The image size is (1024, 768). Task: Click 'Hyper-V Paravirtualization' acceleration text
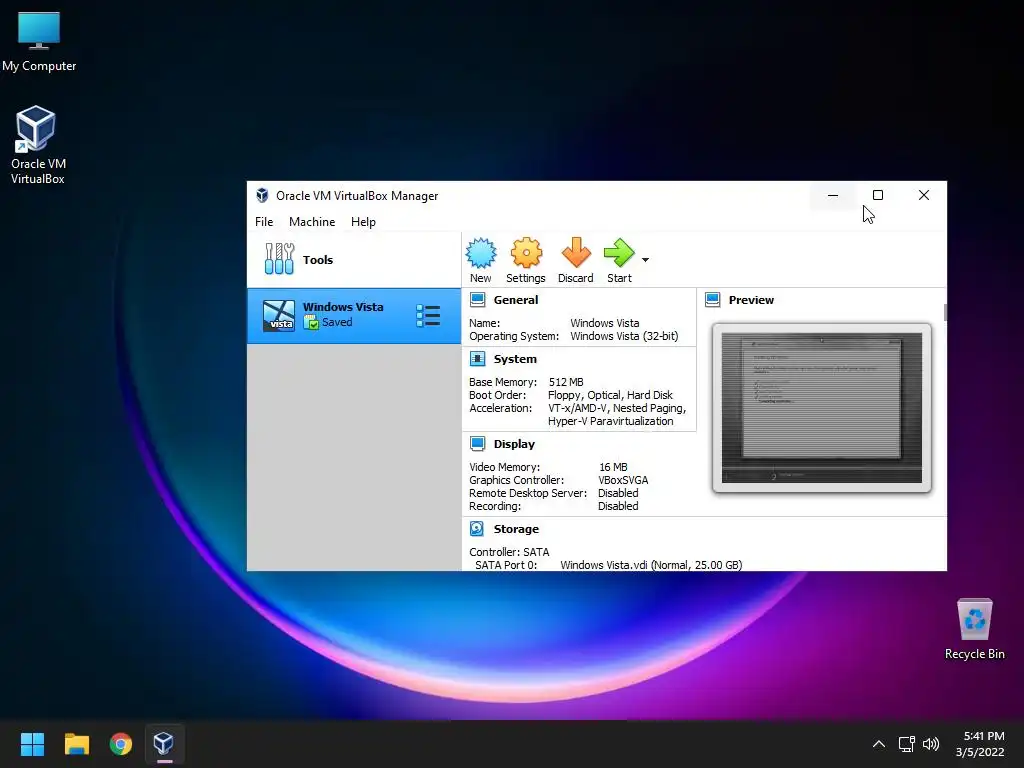coord(611,421)
